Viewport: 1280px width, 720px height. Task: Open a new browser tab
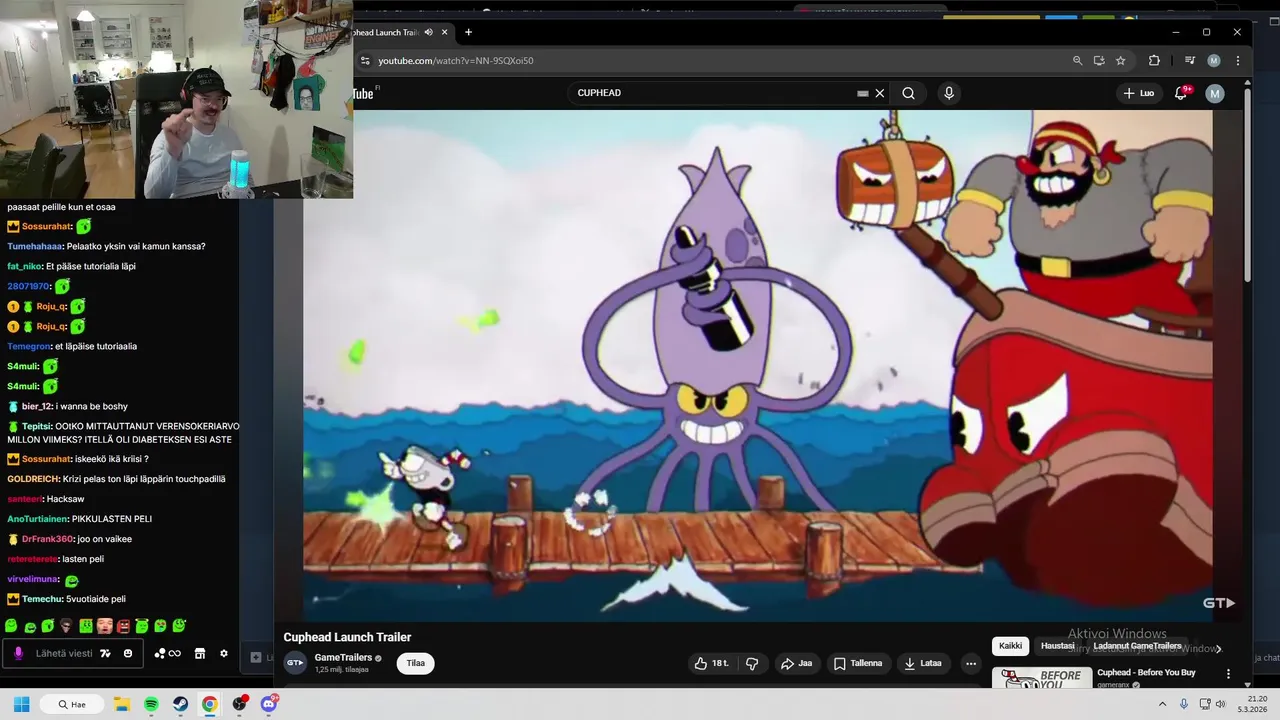[468, 32]
